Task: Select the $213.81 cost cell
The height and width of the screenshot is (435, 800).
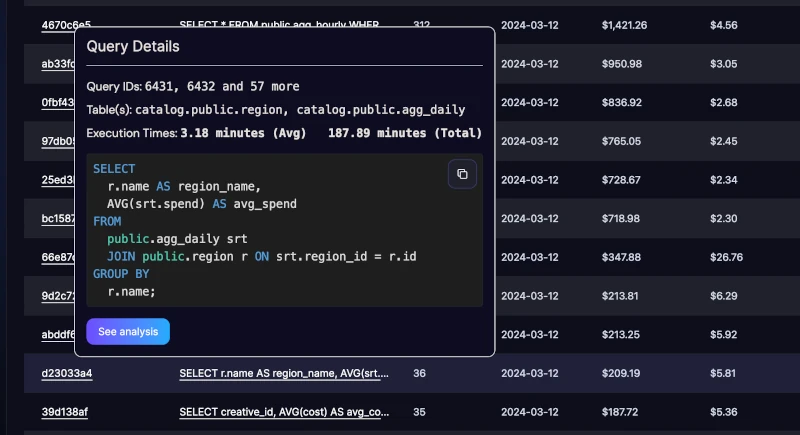Action: (x=620, y=296)
